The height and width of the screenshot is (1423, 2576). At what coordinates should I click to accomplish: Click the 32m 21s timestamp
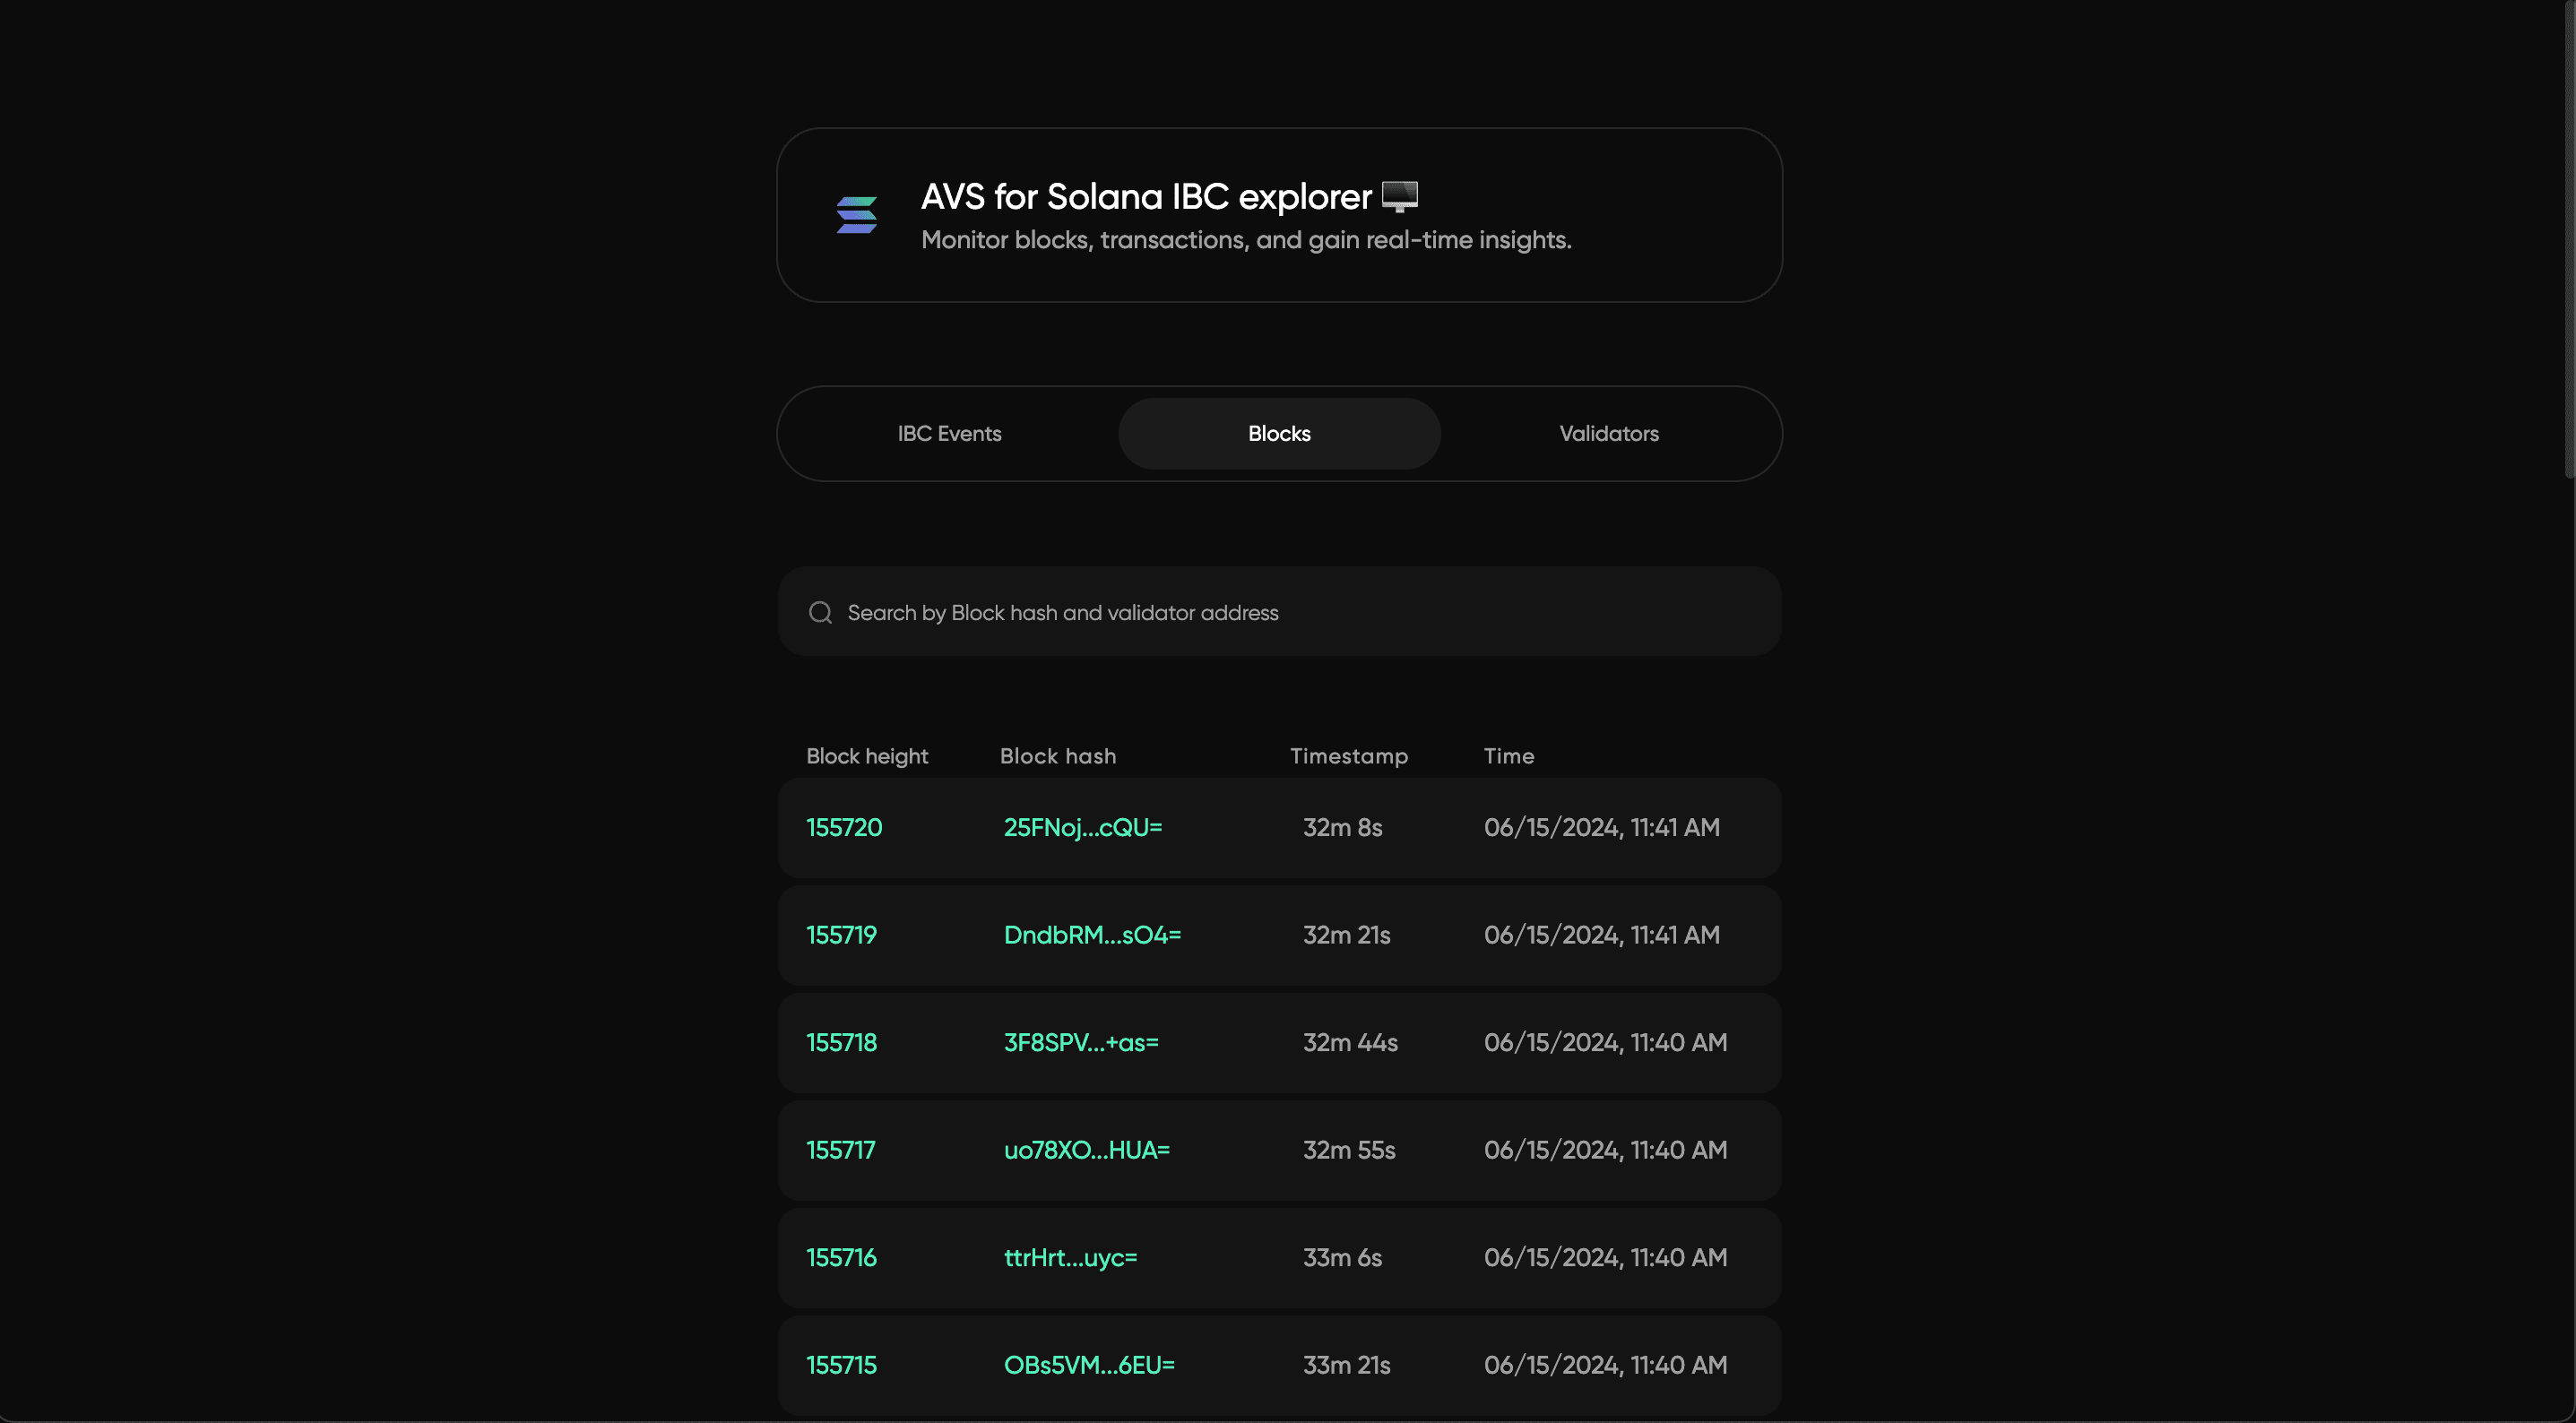click(1346, 935)
